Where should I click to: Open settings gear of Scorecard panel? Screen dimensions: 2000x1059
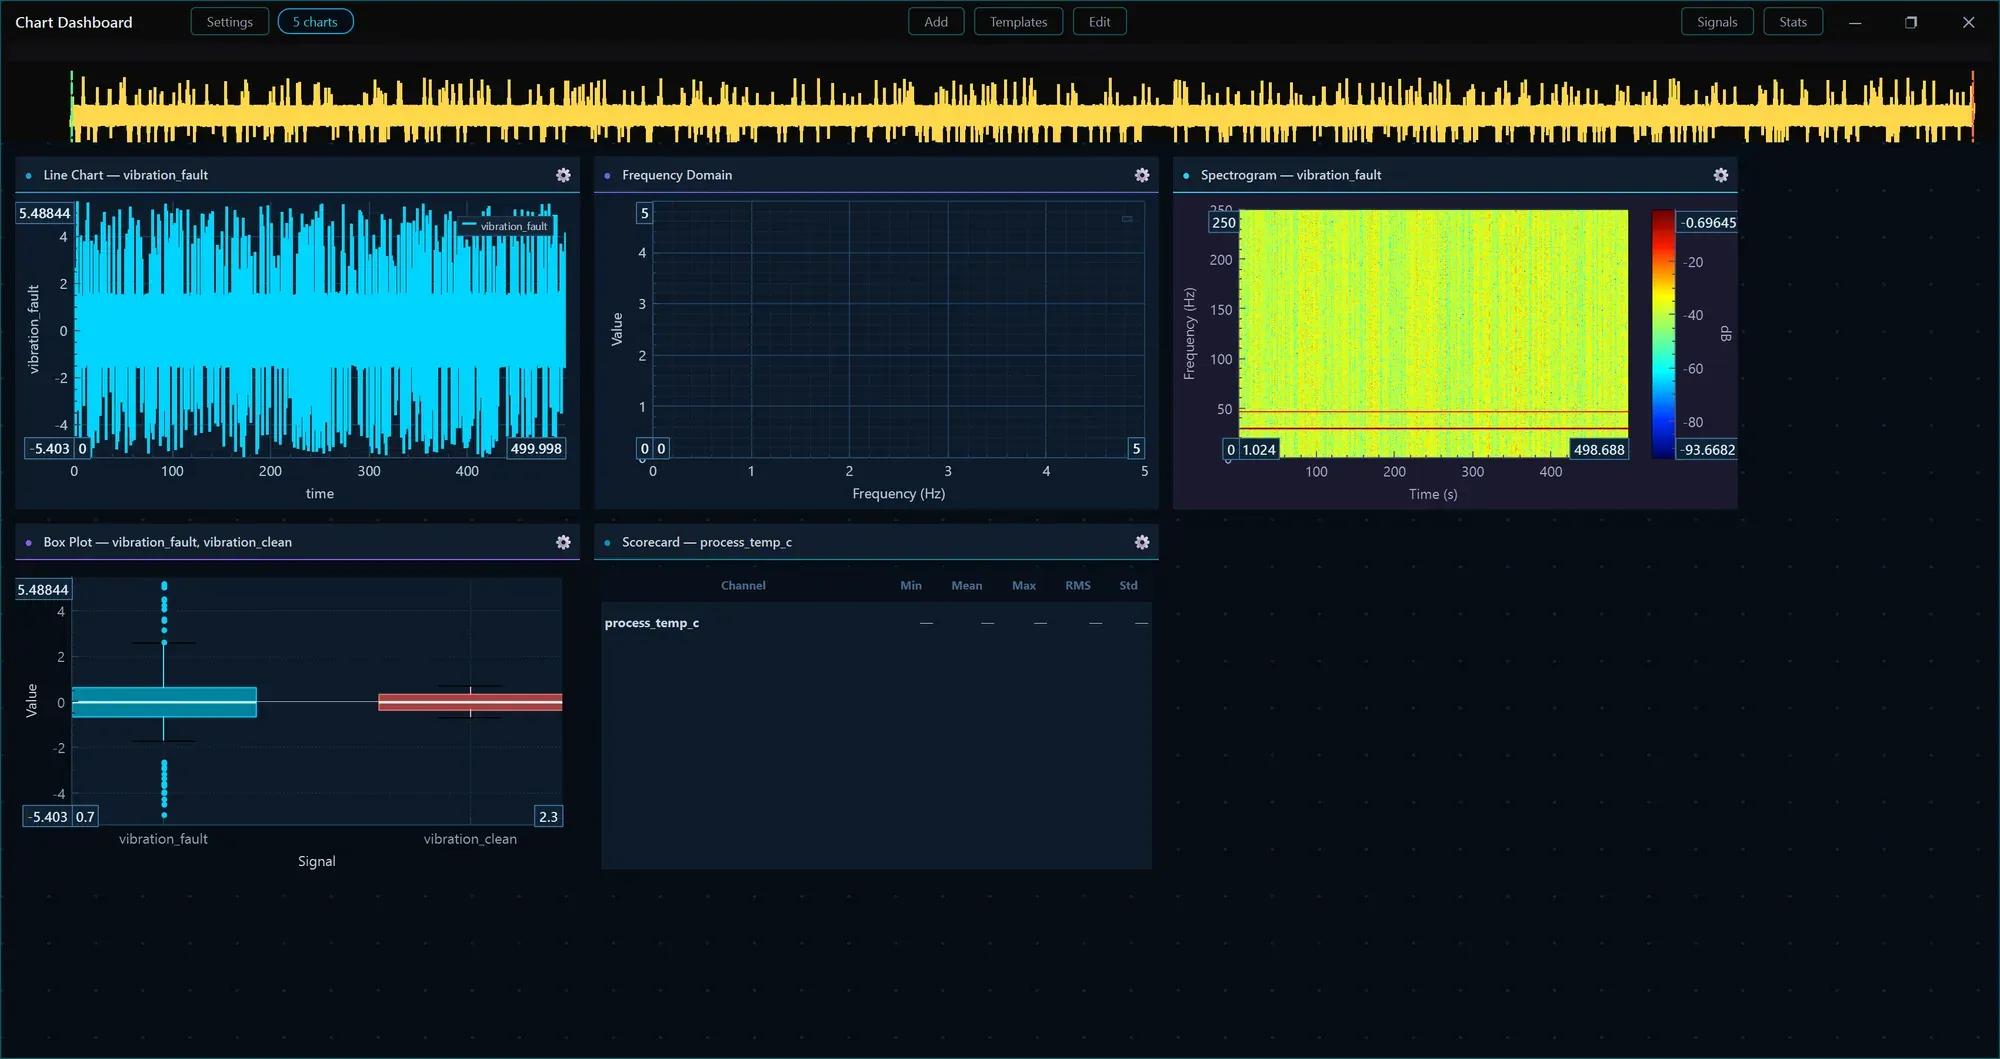pyautogui.click(x=1142, y=542)
